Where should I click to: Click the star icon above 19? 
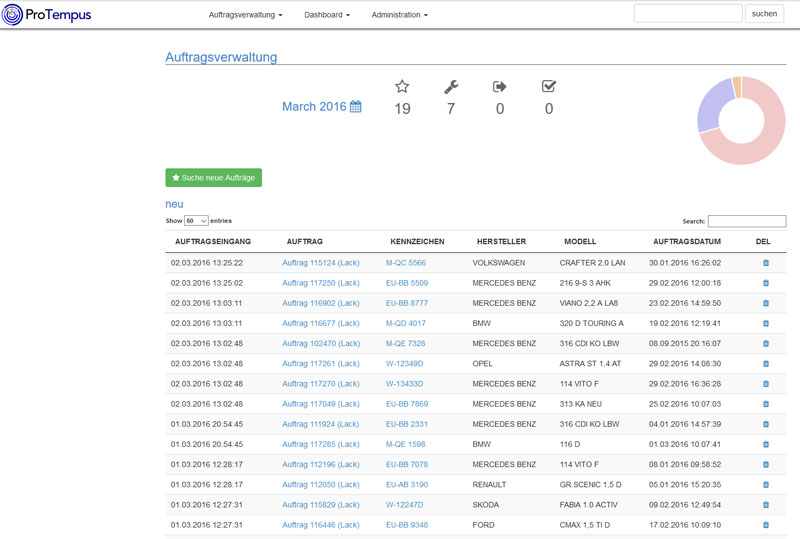pyautogui.click(x=402, y=86)
